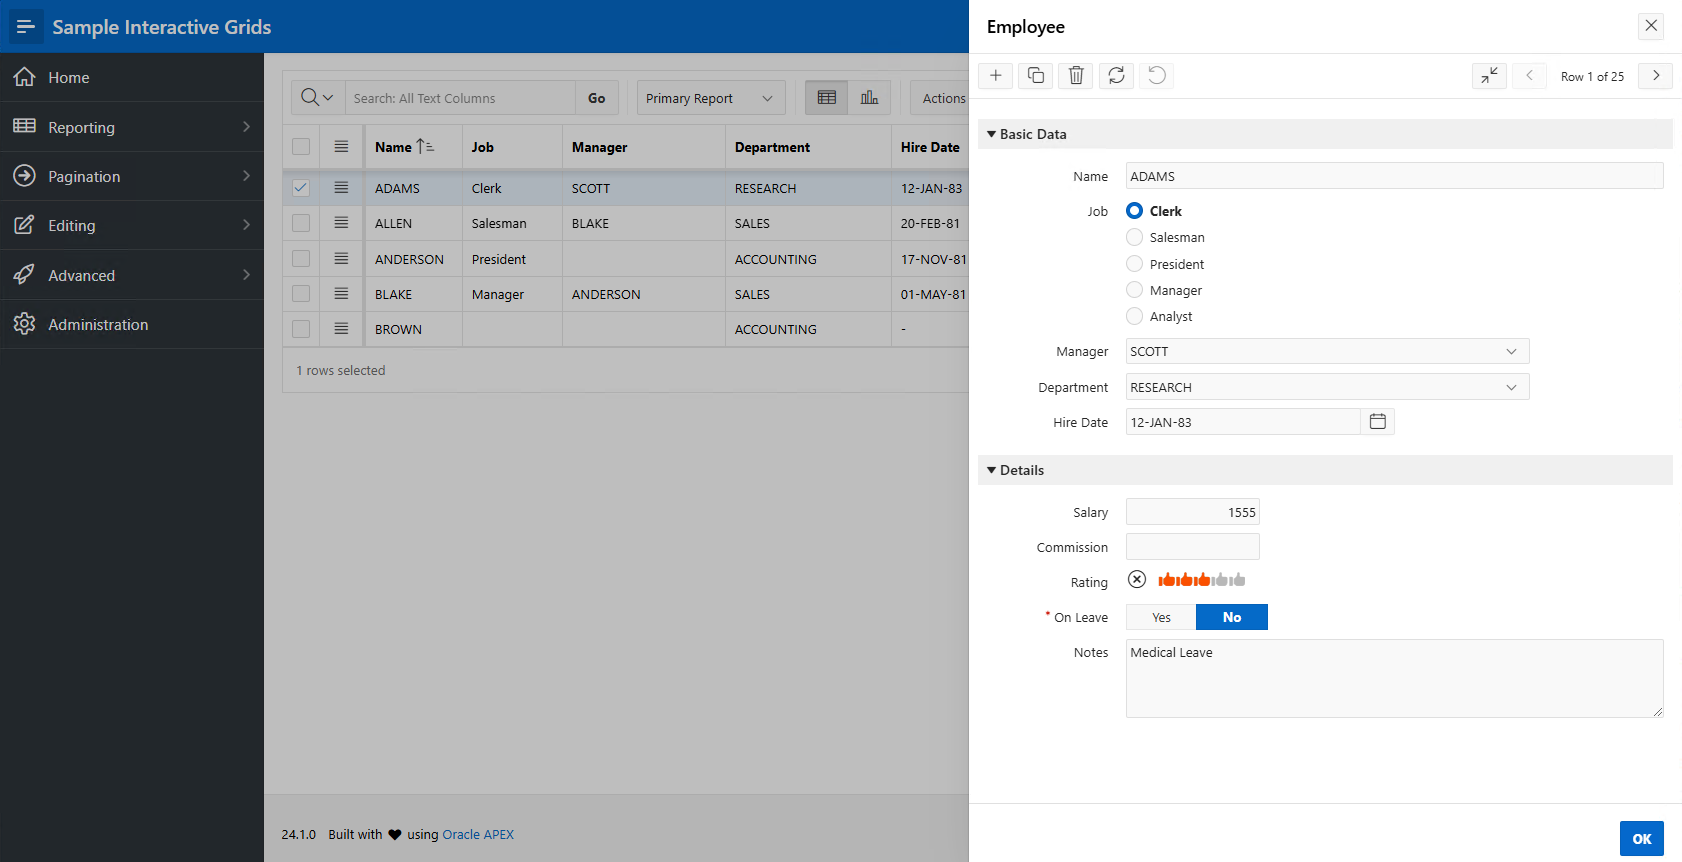Open row actions menu for BROWN

341,329
